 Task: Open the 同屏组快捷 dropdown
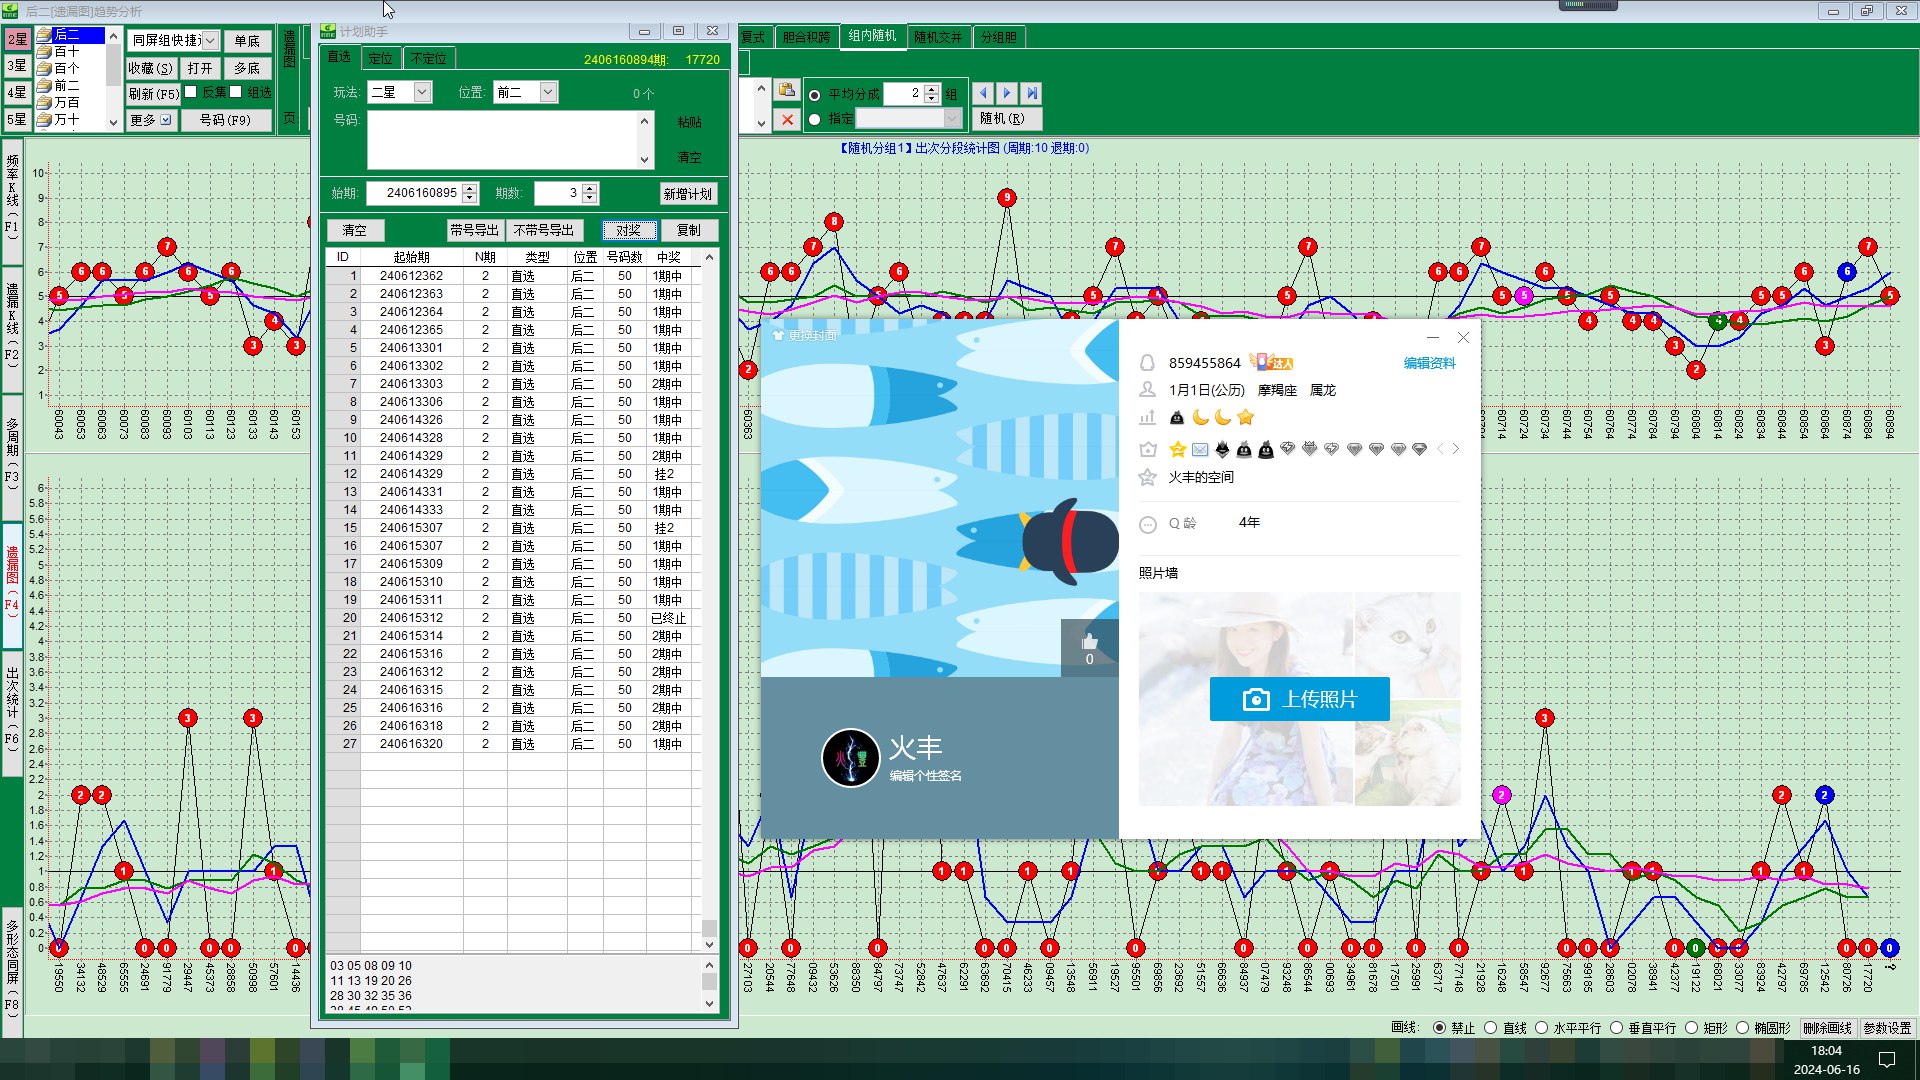tap(210, 41)
